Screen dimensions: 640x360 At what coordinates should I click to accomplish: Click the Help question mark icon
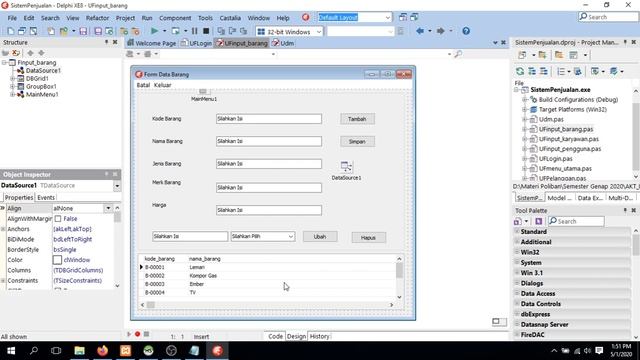[466, 31]
